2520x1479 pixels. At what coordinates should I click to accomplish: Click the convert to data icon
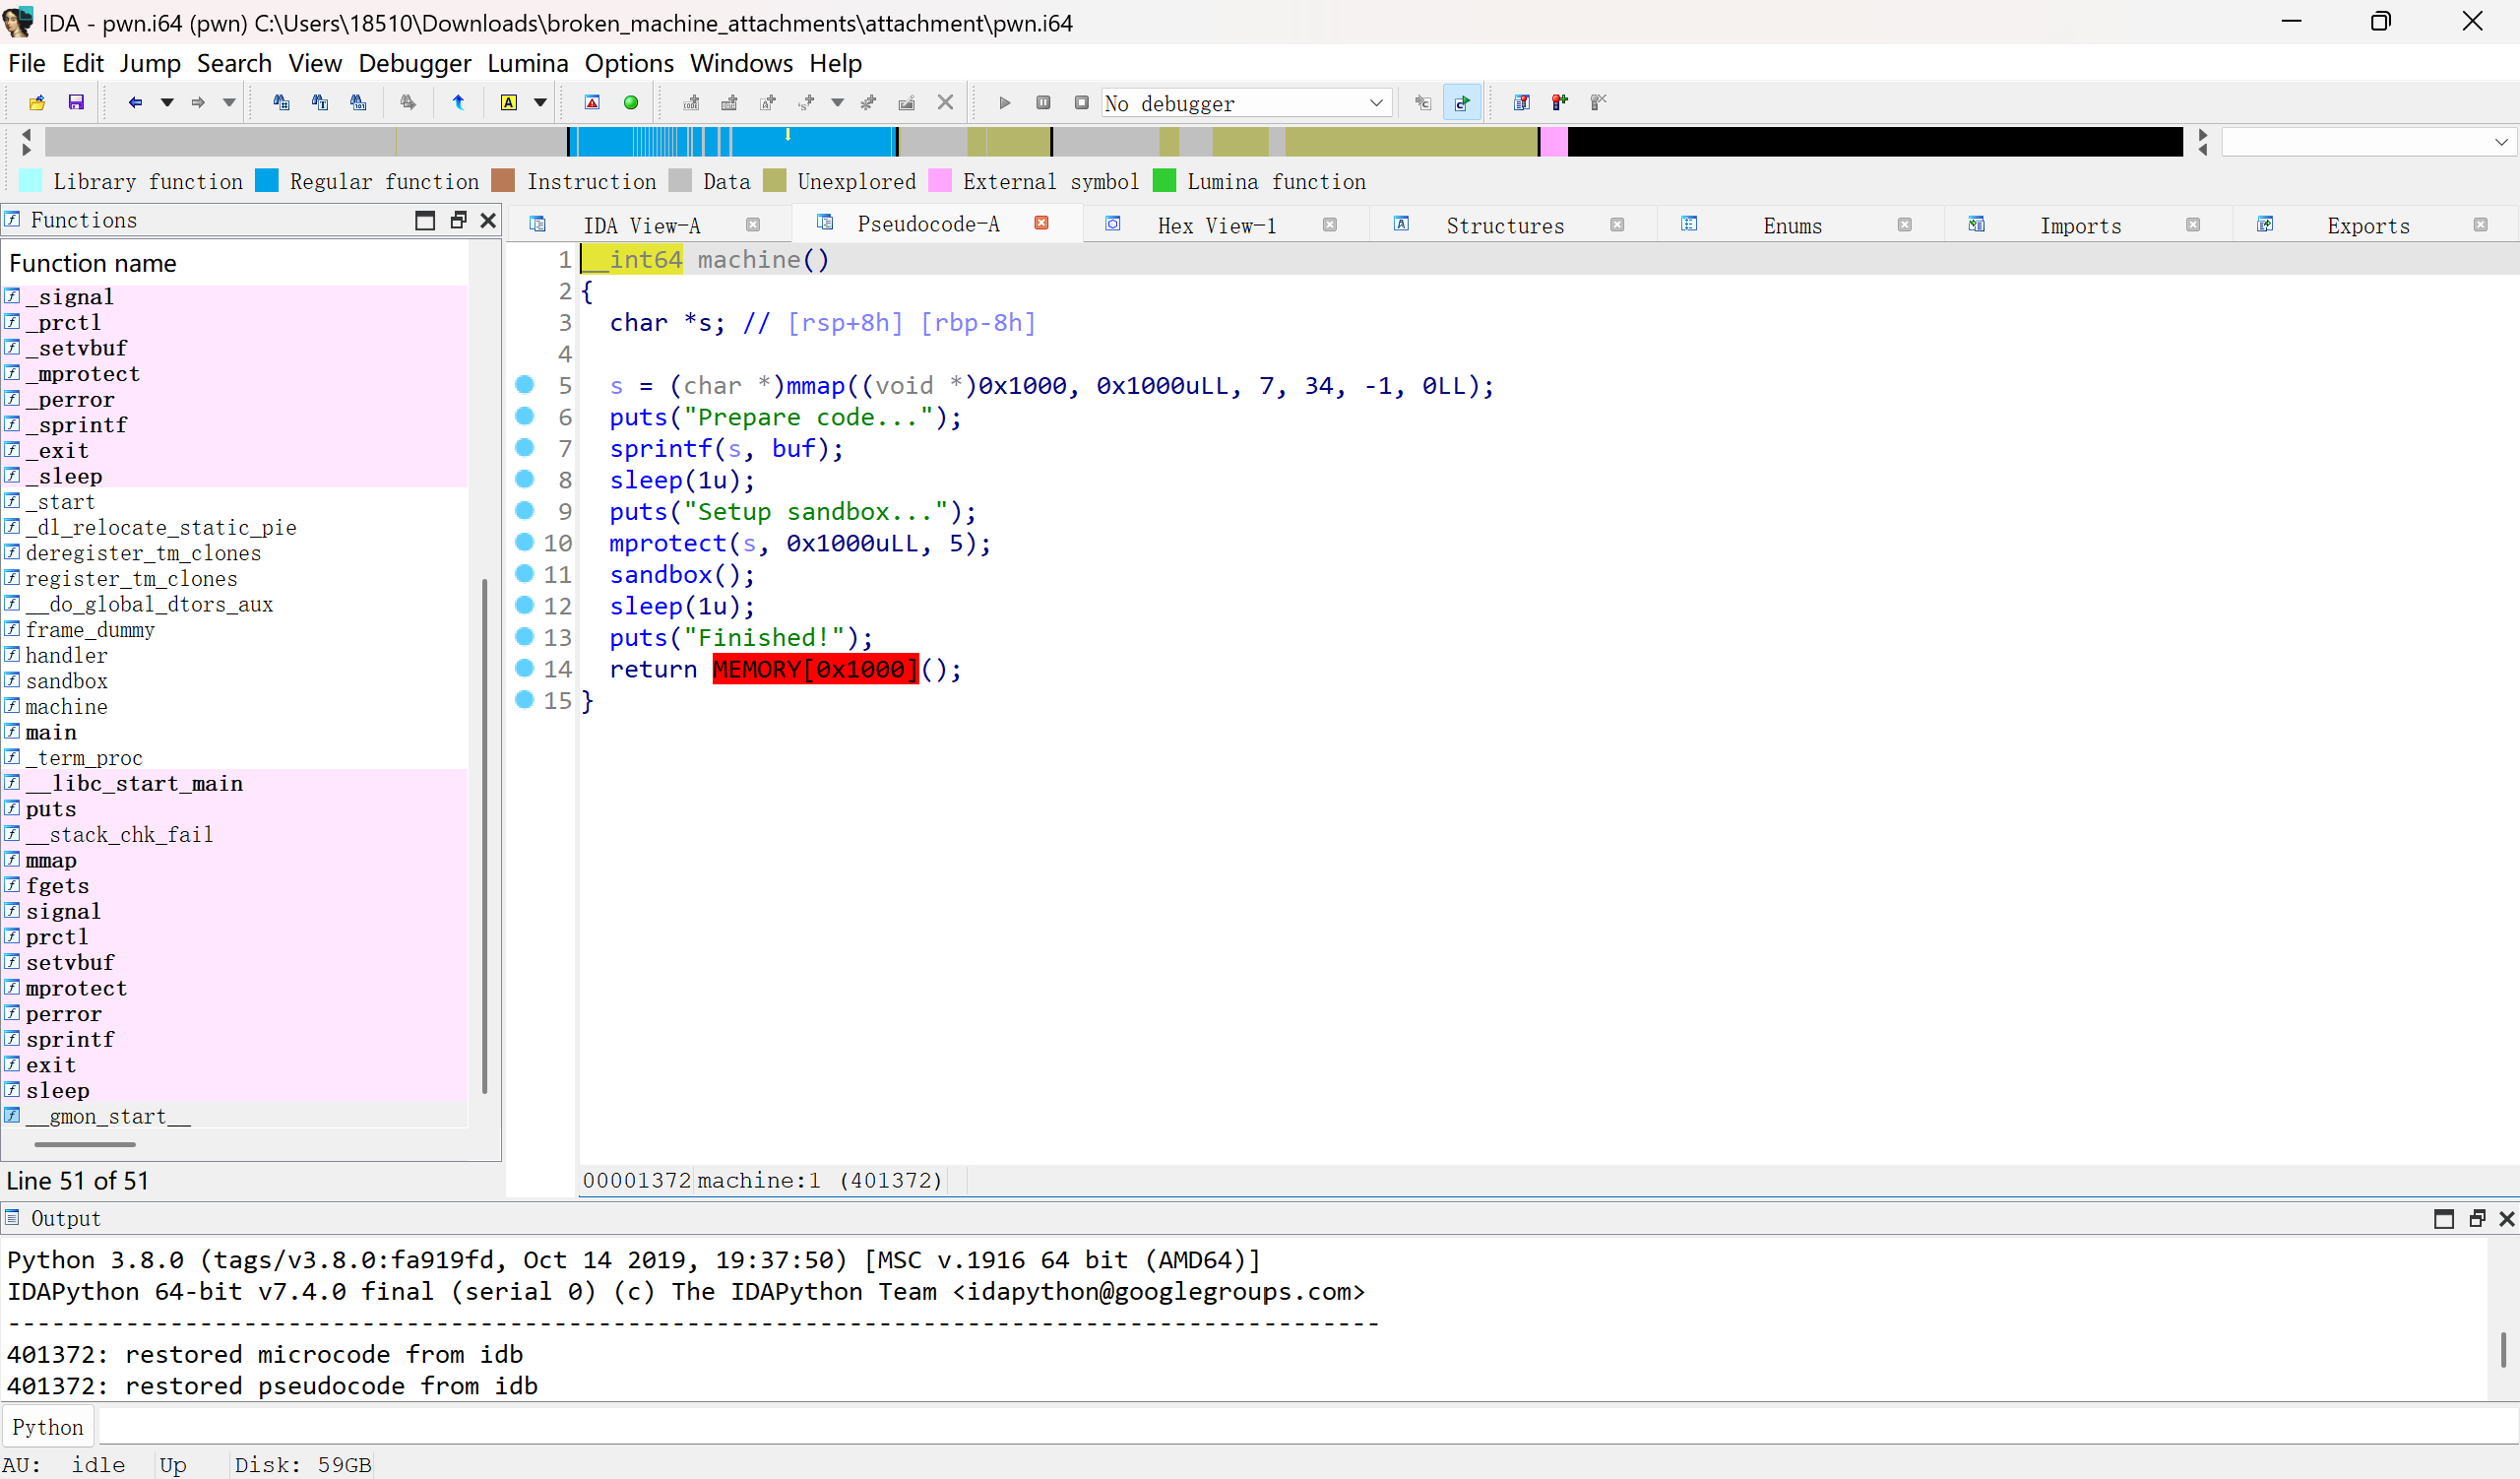(729, 102)
